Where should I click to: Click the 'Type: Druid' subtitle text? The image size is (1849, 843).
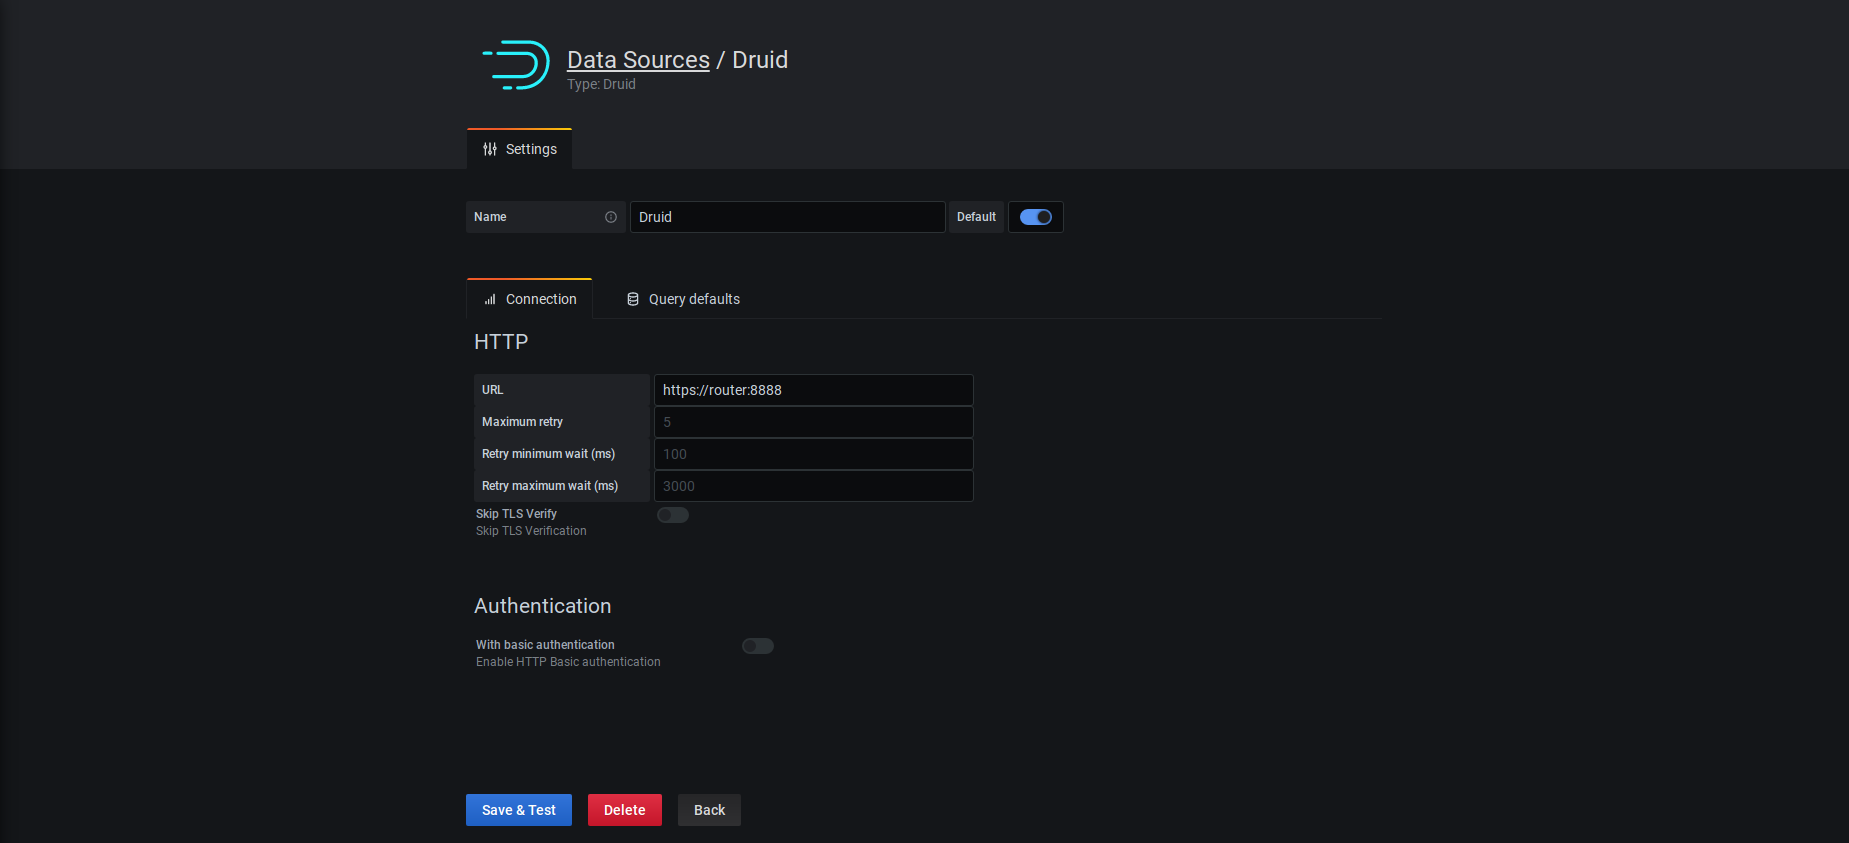click(x=601, y=84)
